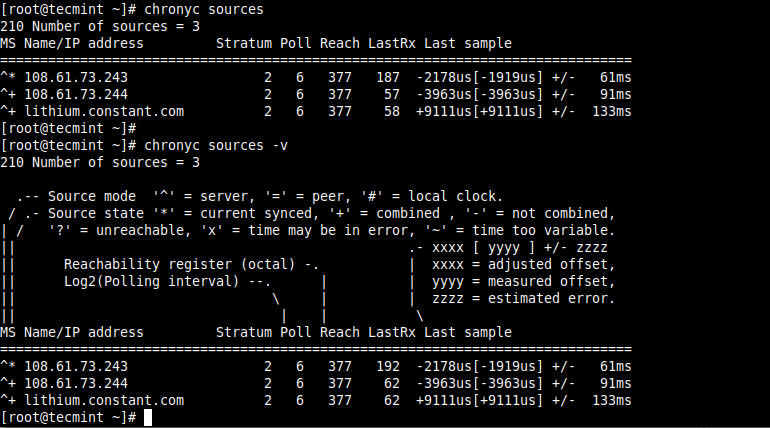Click the '^*' marker in the LastRx 187 row
Viewport: 770px width, 428px height.
click(x=8, y=78)
